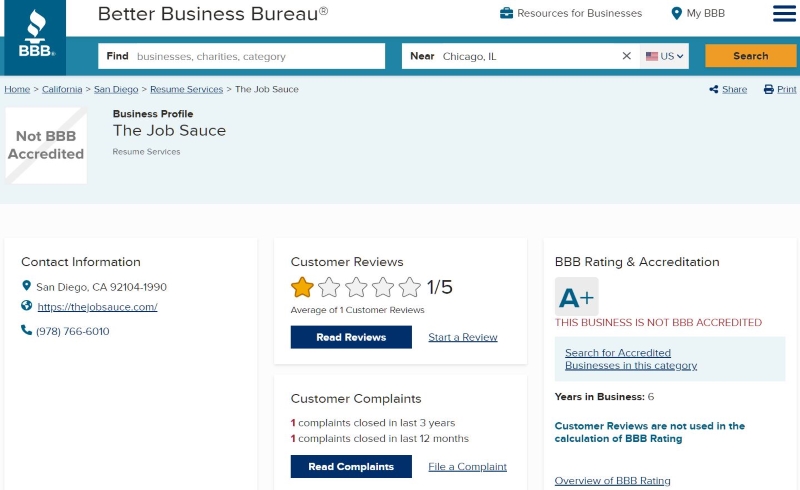Click the Share icon

[x=714, y=89]
